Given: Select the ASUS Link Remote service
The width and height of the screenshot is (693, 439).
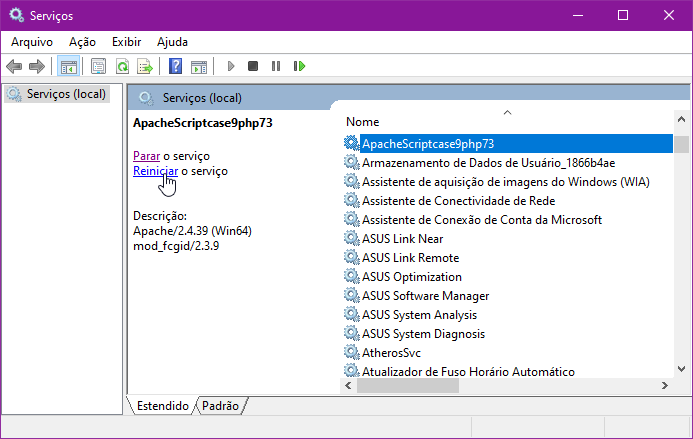Looking at the screenshot, I should click(410, 258).
